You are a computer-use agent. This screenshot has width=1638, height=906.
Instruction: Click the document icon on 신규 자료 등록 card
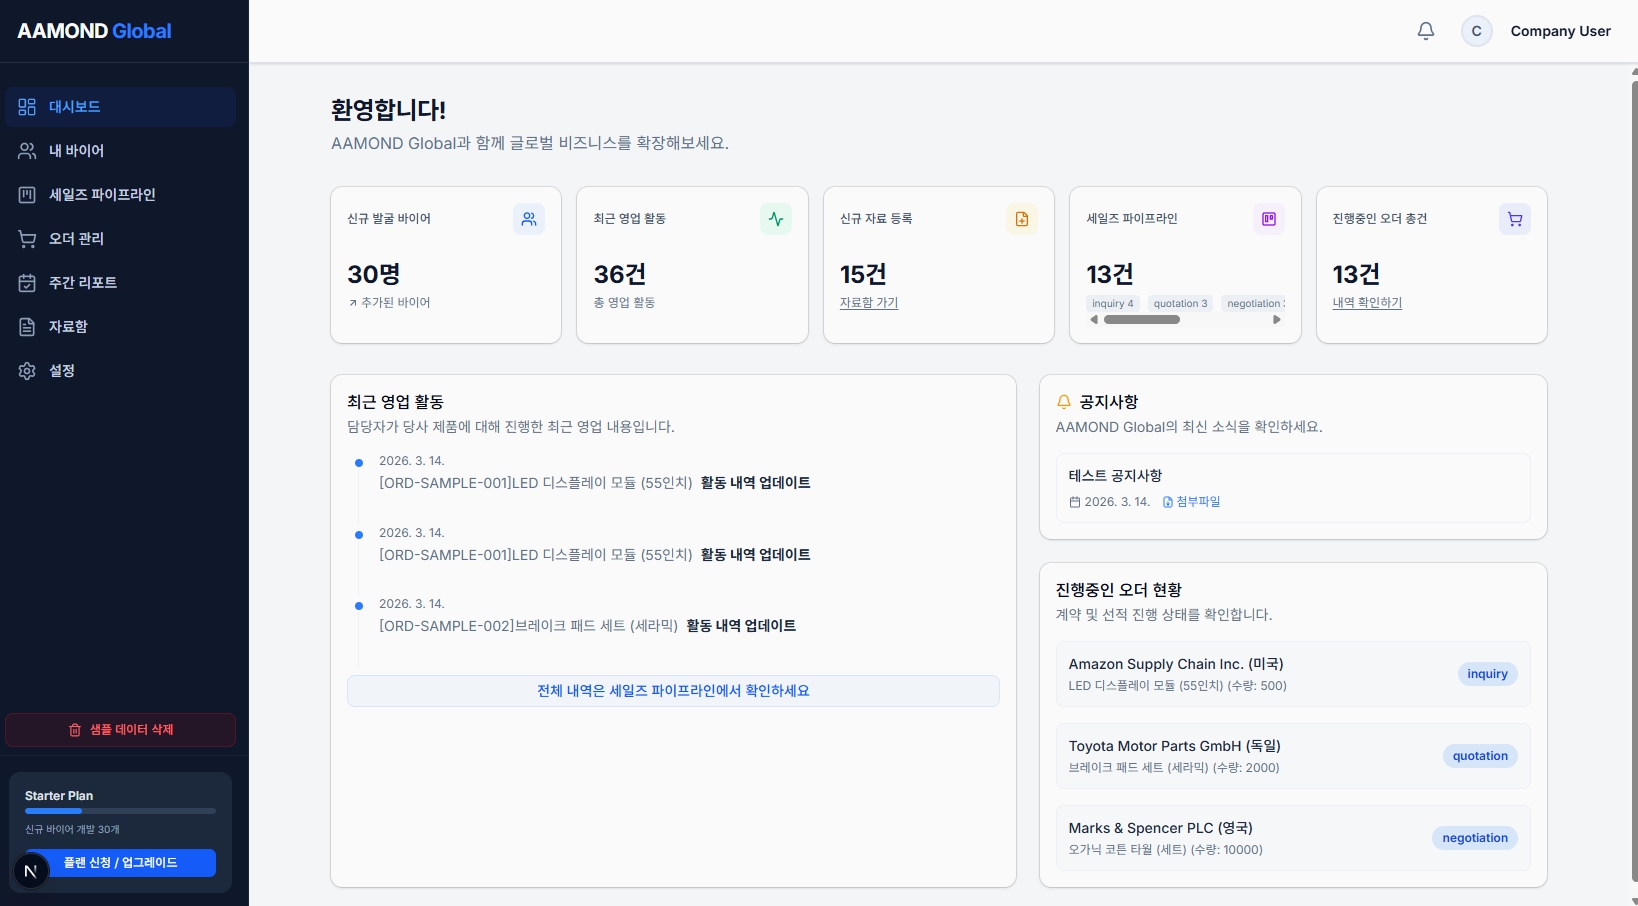coord(1021,219)
